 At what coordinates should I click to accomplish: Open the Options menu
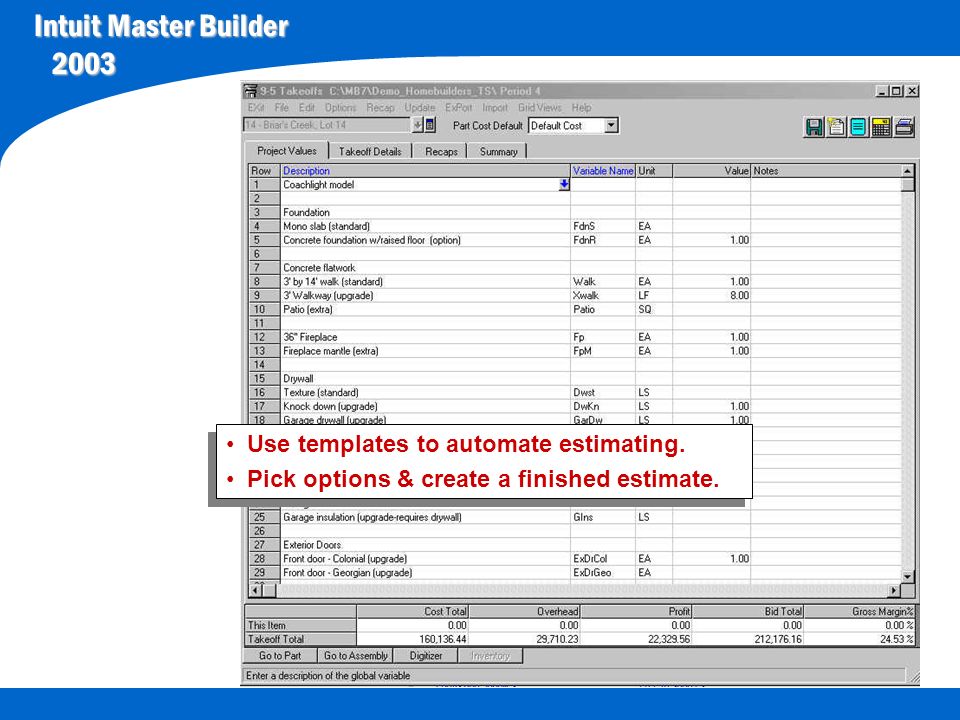[340, 108]
